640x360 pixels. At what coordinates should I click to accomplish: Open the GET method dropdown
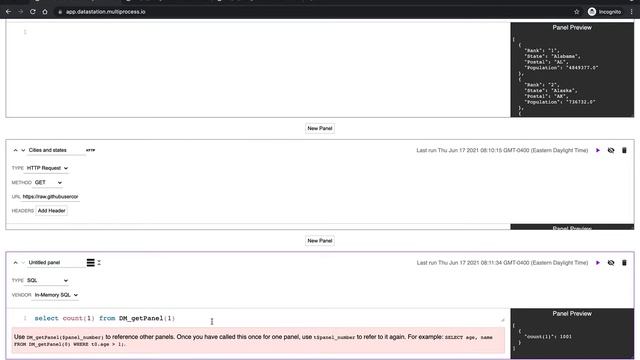(48, 182)
